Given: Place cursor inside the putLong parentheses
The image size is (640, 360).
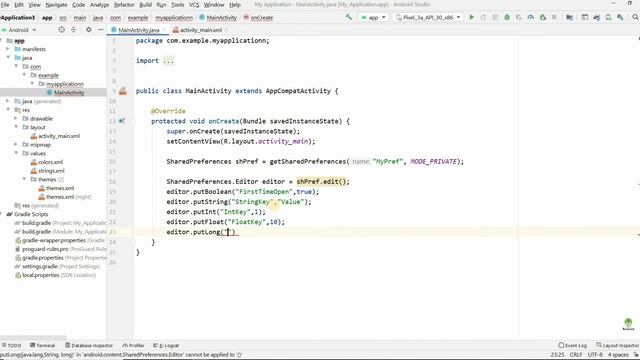Looking at the screenshot, I should 228,232.
